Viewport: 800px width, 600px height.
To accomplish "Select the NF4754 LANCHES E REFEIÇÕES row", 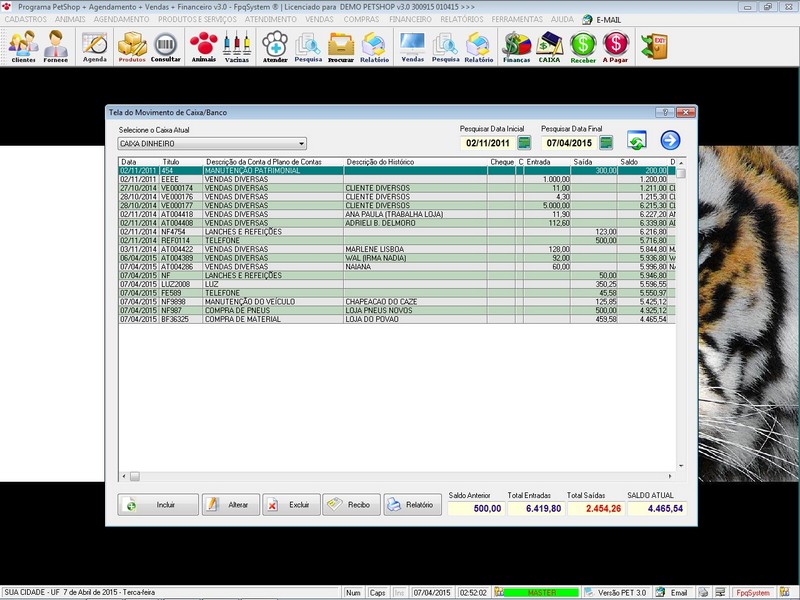I will (x=397, y=232).
